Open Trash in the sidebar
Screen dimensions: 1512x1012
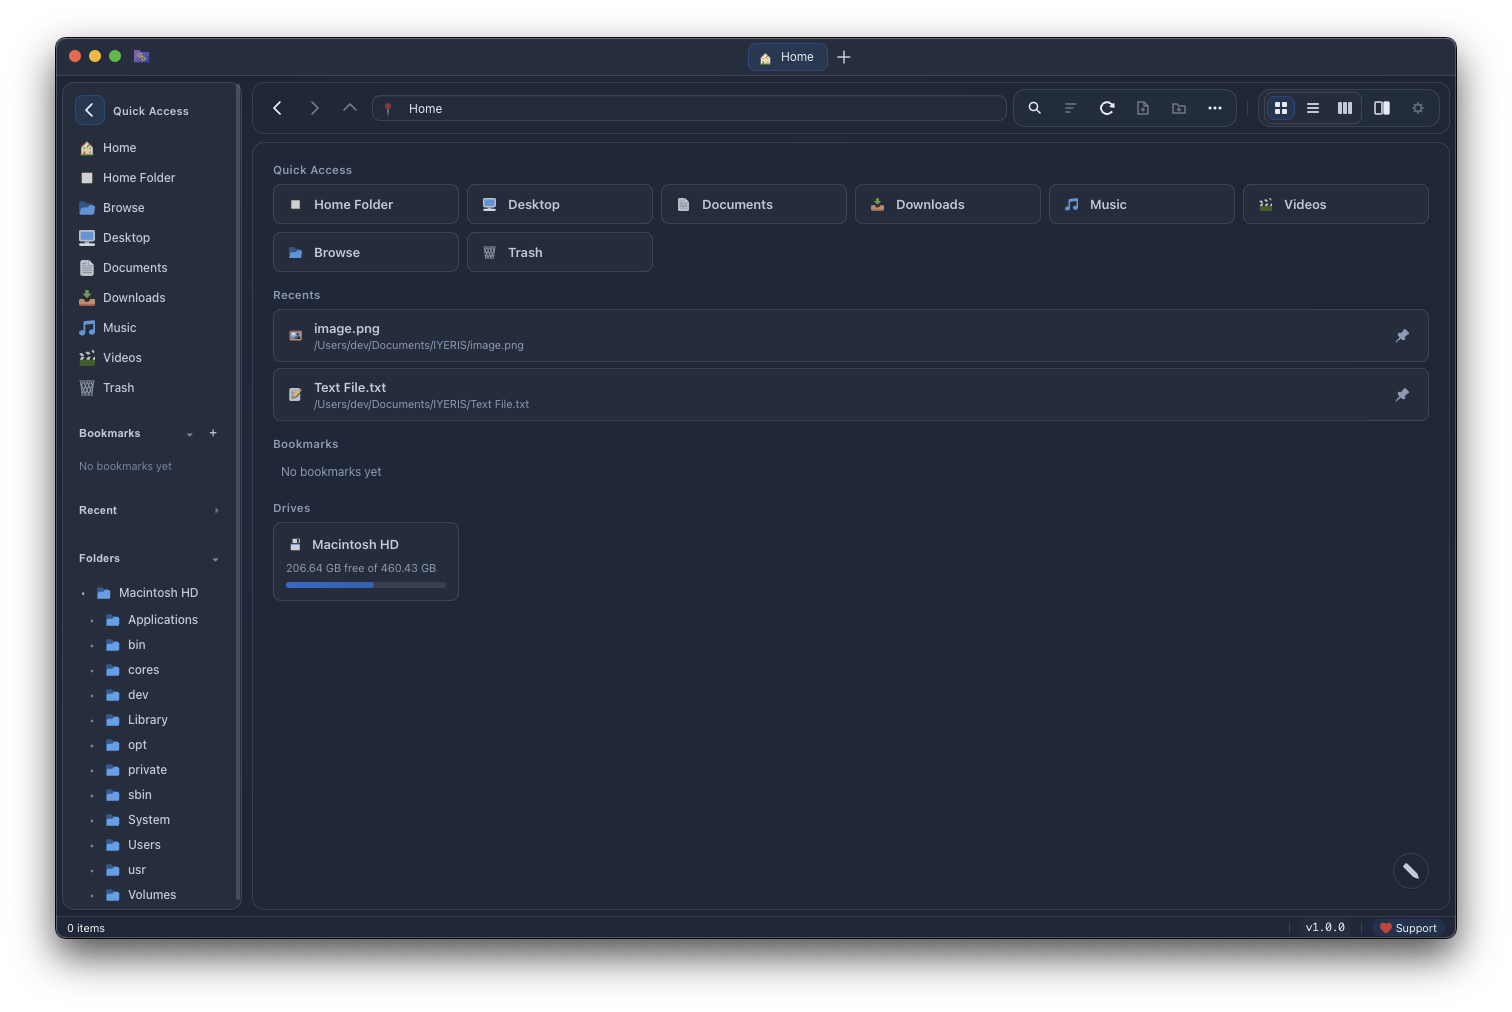150,388
